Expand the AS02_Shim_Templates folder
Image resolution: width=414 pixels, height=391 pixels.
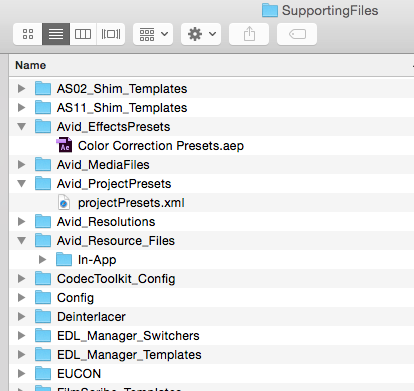[x=21, y=89]
